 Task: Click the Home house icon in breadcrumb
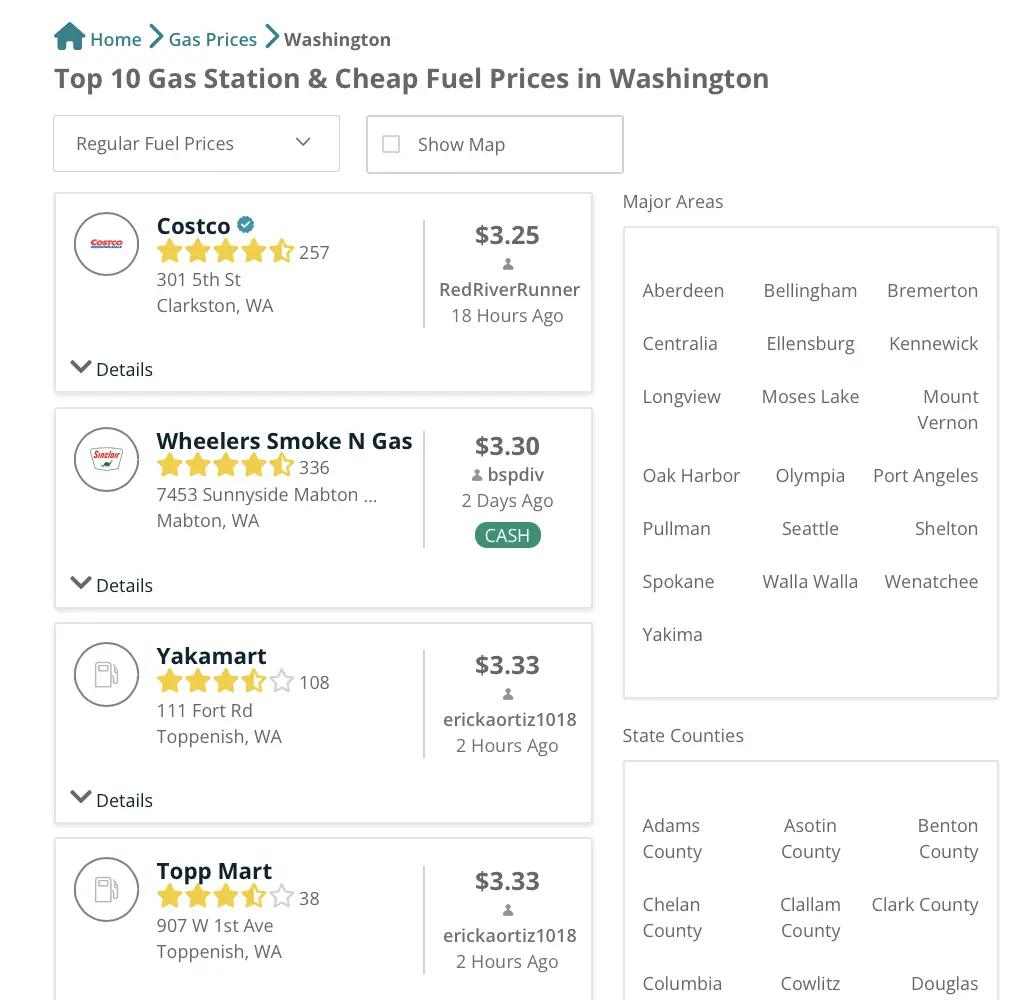point(69,38)
